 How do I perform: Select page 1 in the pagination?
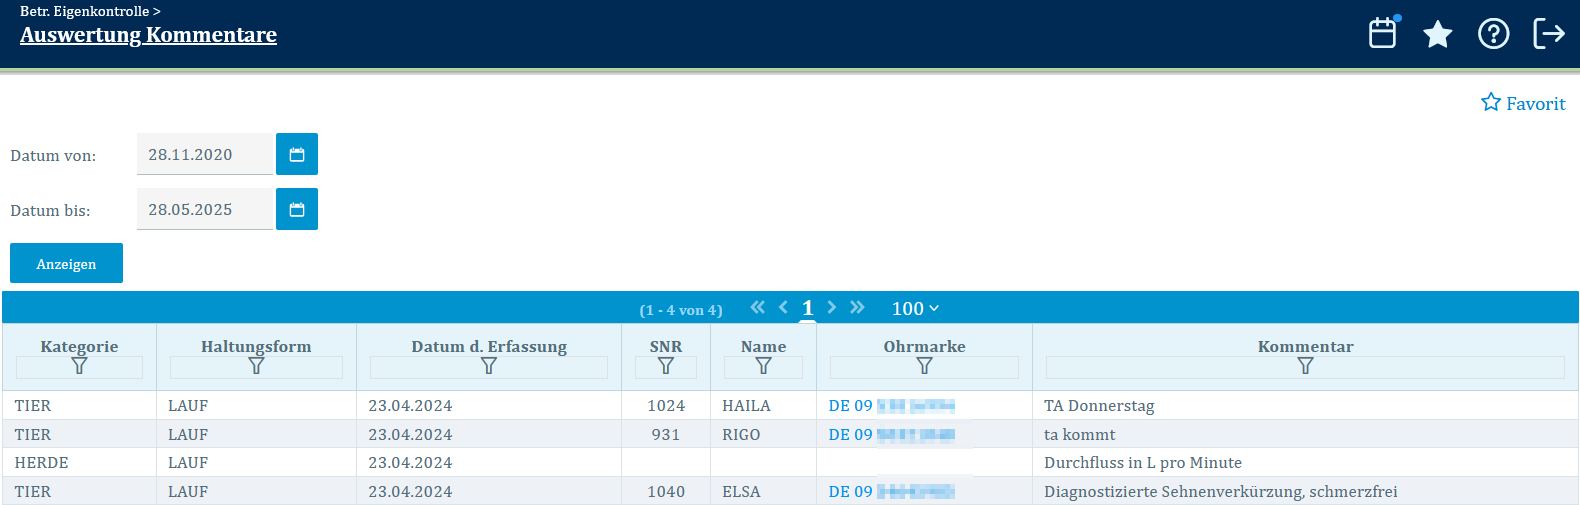coord(808,309)
